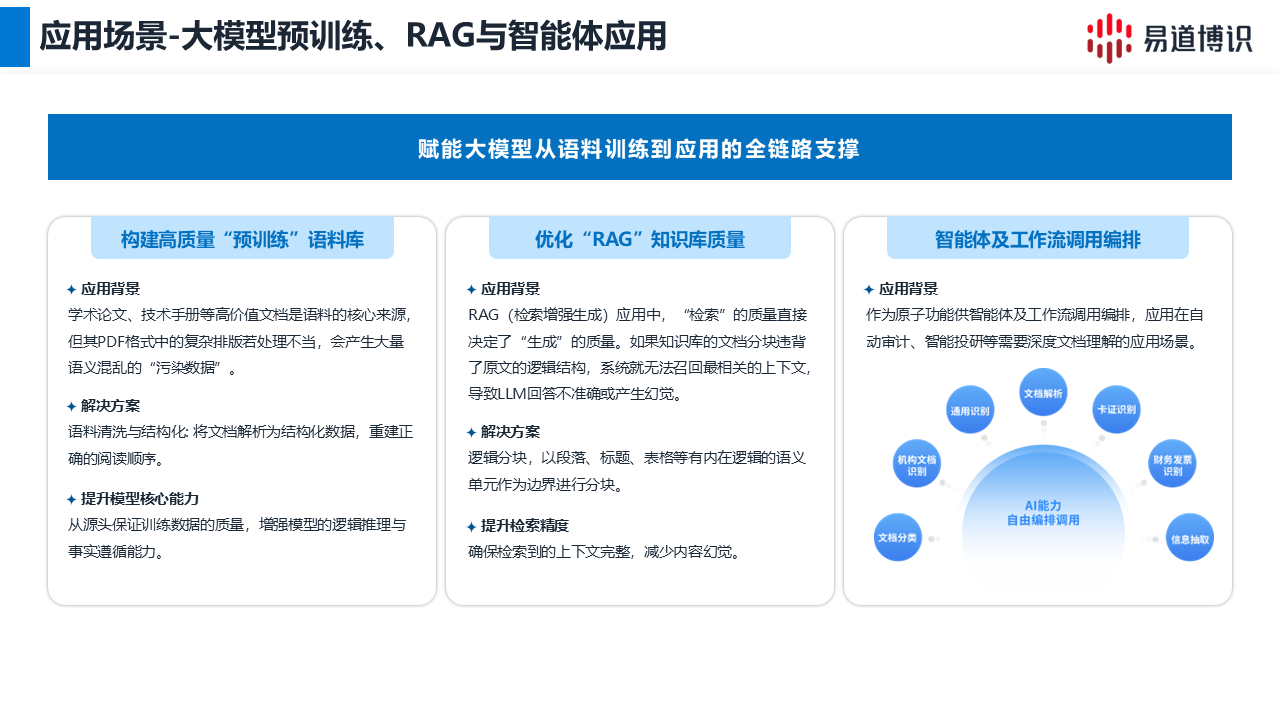Click the blue banner 赋能大模型从语料训练到应用的全链路支撑

coord(640,148)
